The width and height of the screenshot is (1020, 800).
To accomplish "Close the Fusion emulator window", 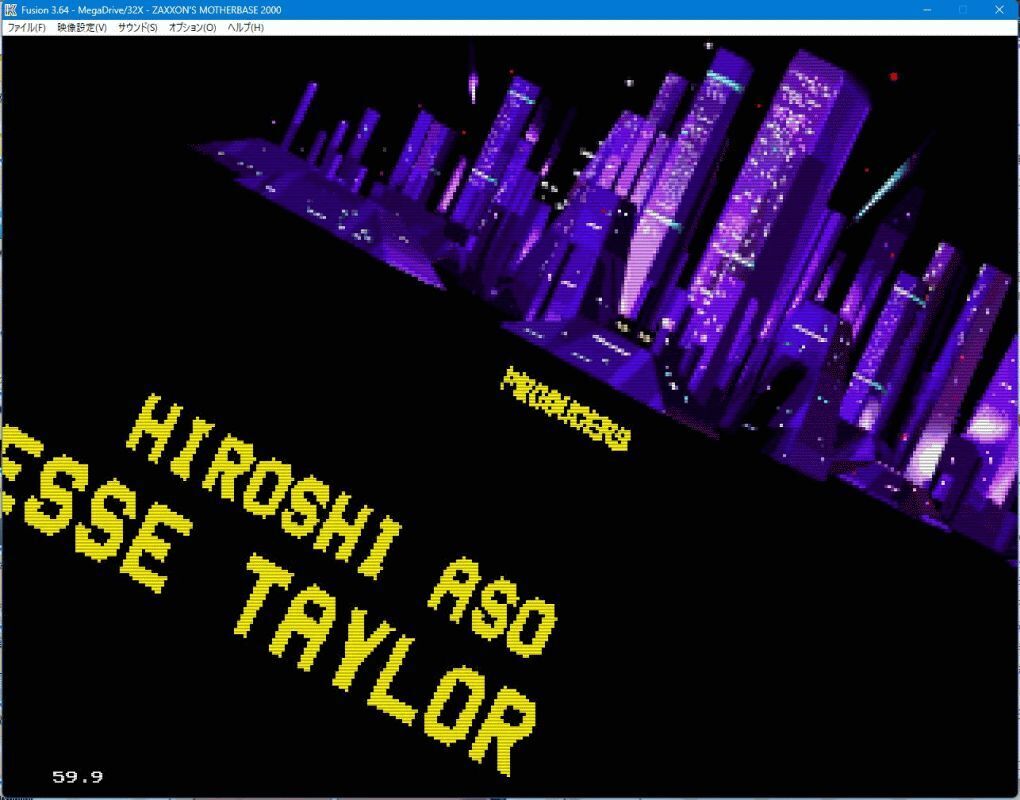I will 999,10.
